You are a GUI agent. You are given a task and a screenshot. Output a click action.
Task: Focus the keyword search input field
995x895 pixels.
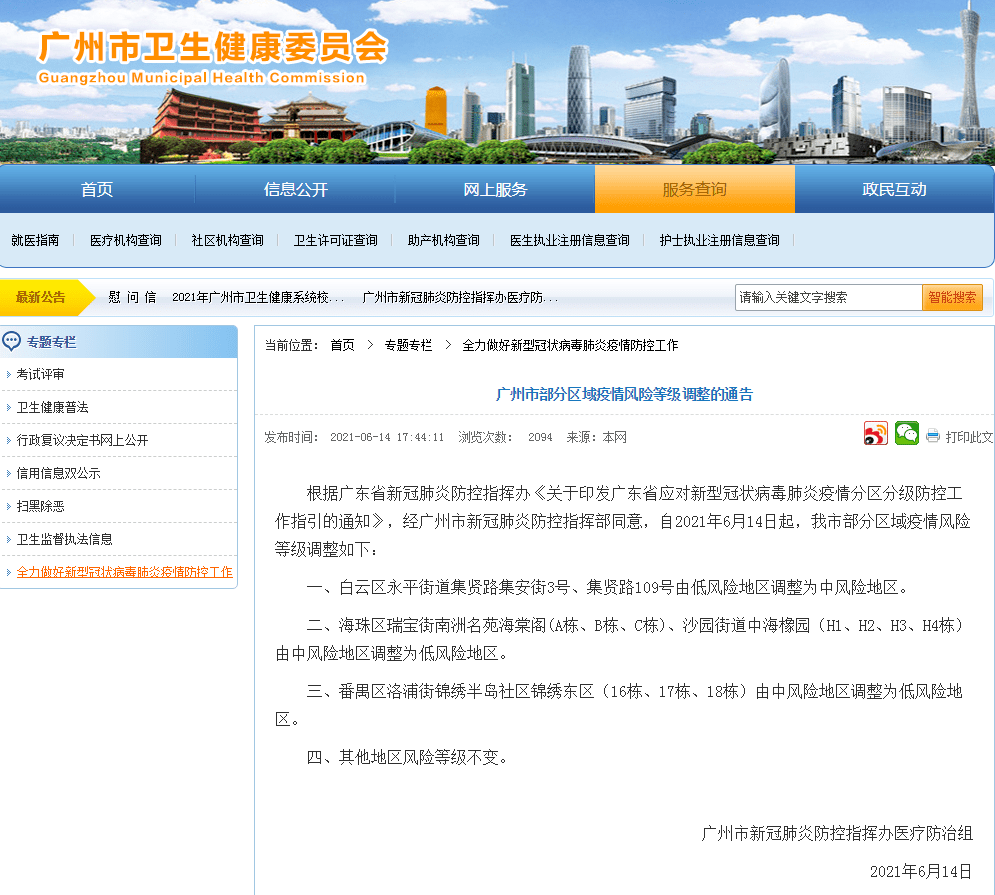point(827,297)
